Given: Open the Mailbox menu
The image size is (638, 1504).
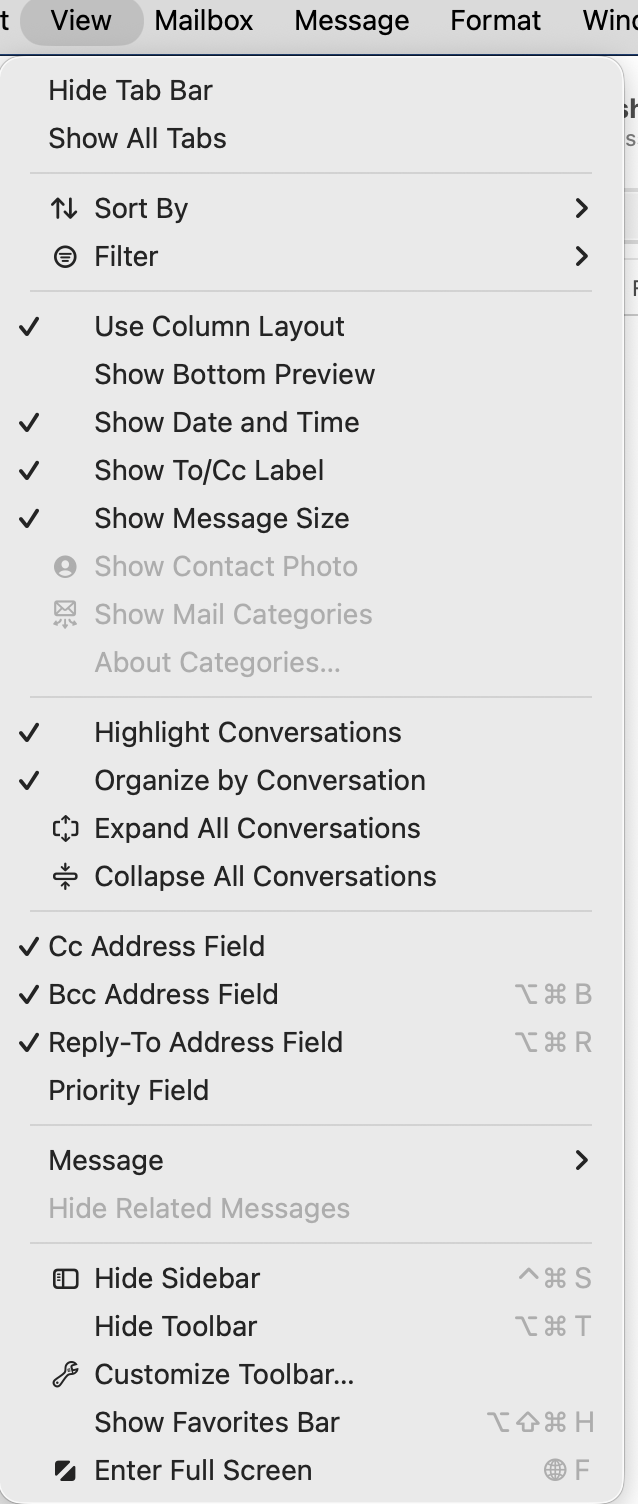Looking at the screenshot, I should 204,20.
